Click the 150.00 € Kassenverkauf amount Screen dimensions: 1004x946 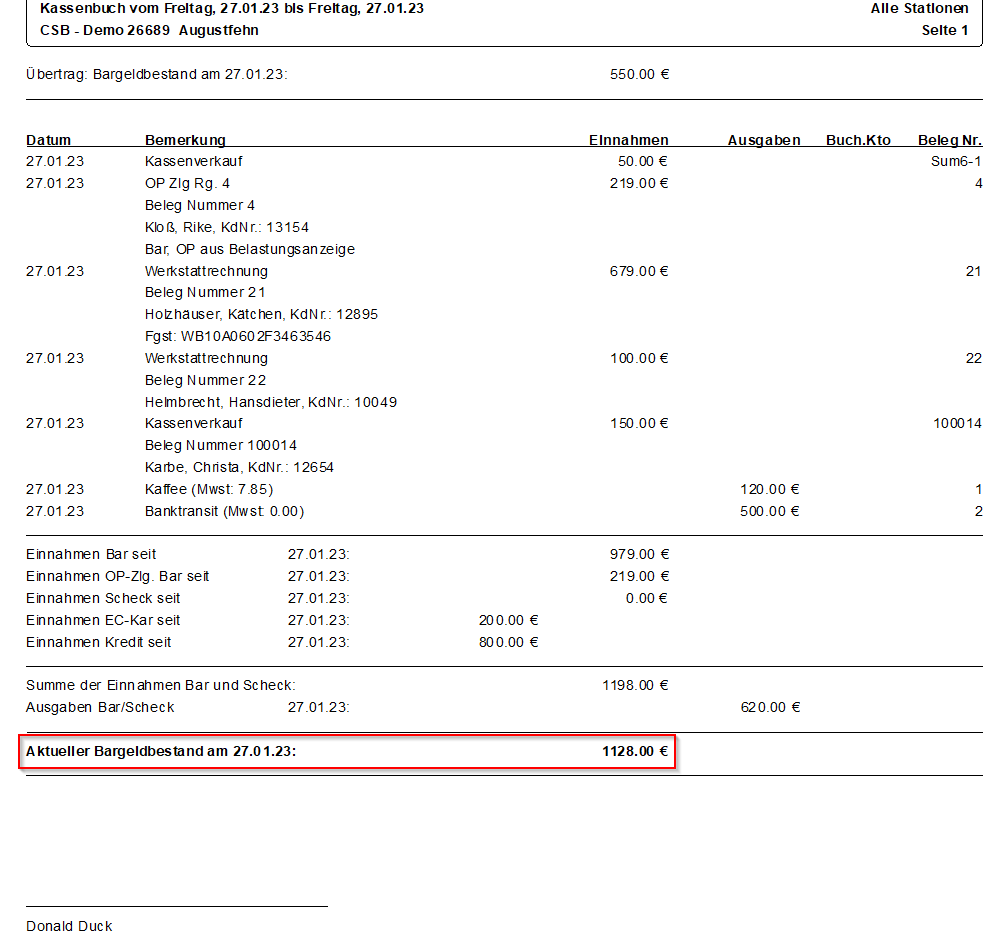[x=639, y=423]
